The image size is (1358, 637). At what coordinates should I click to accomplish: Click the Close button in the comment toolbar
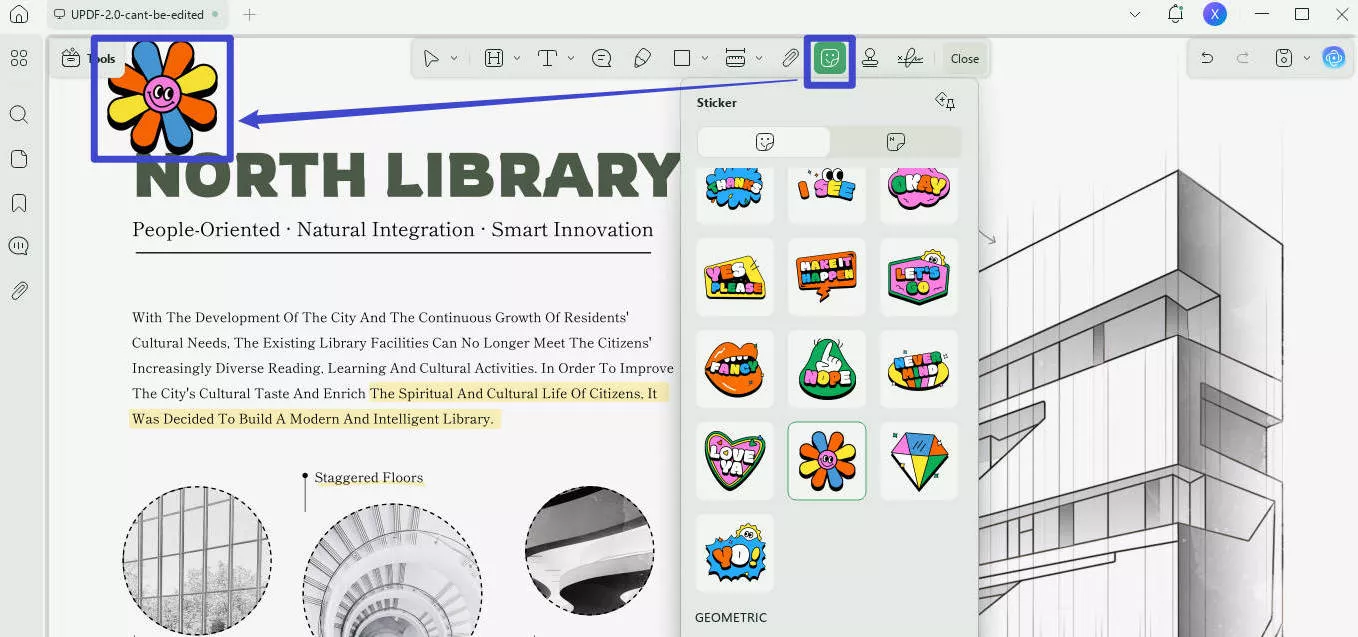965,59
